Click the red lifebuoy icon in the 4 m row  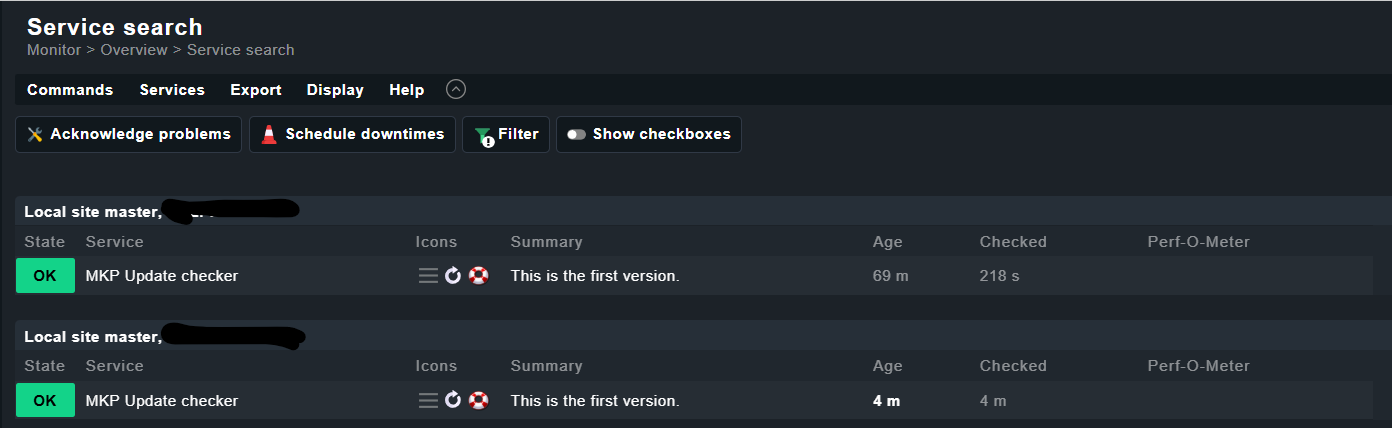(479, 401)
